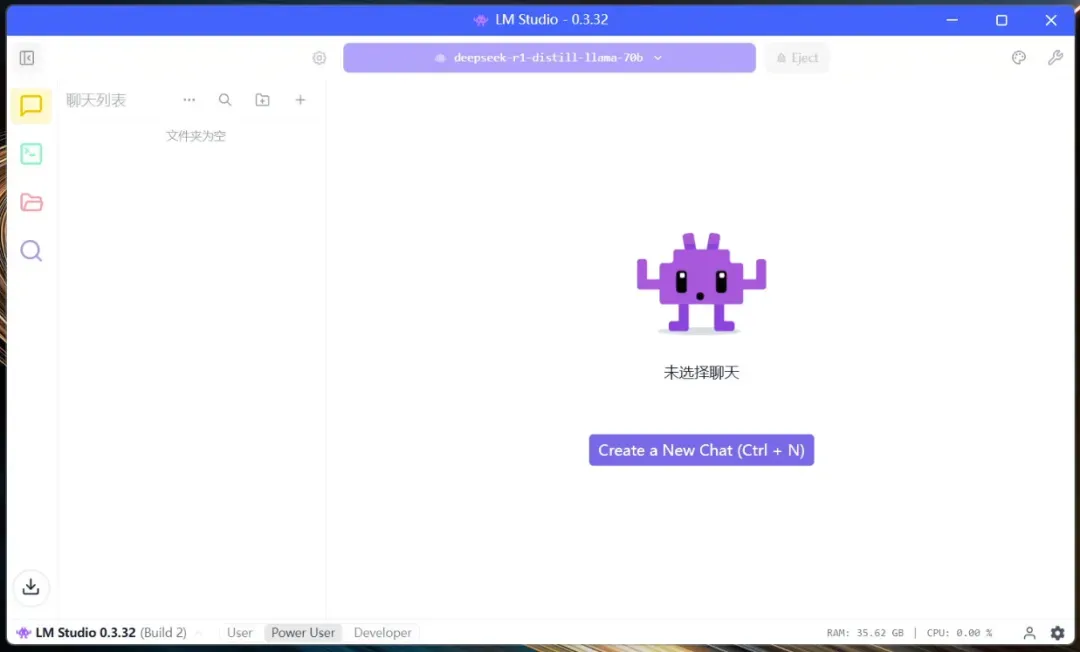Minimize the LM Studio window
Viewport: 1080px width, 652px height.
952,20
